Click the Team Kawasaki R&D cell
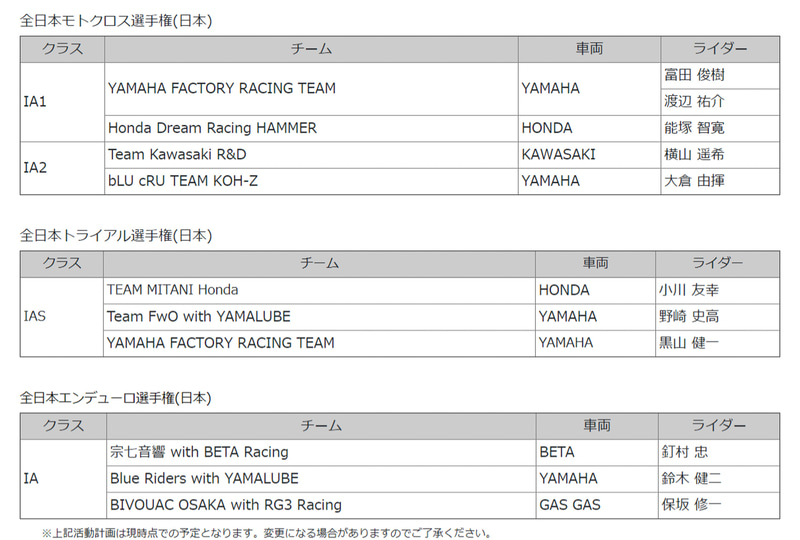The width and height of the screenshot is (800, 540). 177,154
